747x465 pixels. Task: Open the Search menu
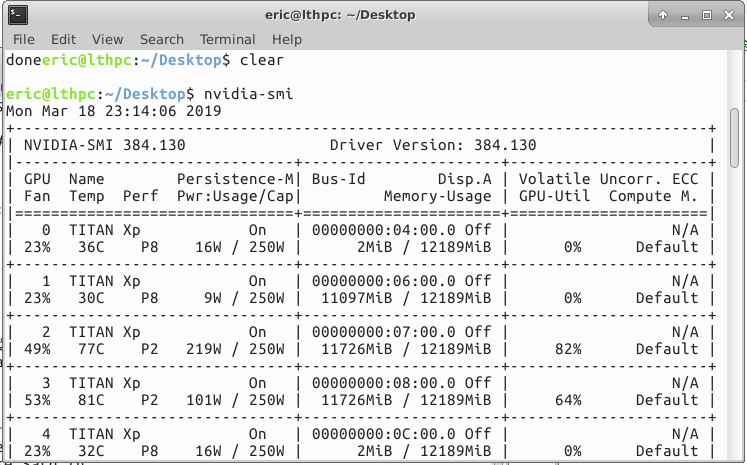point(162,39)
